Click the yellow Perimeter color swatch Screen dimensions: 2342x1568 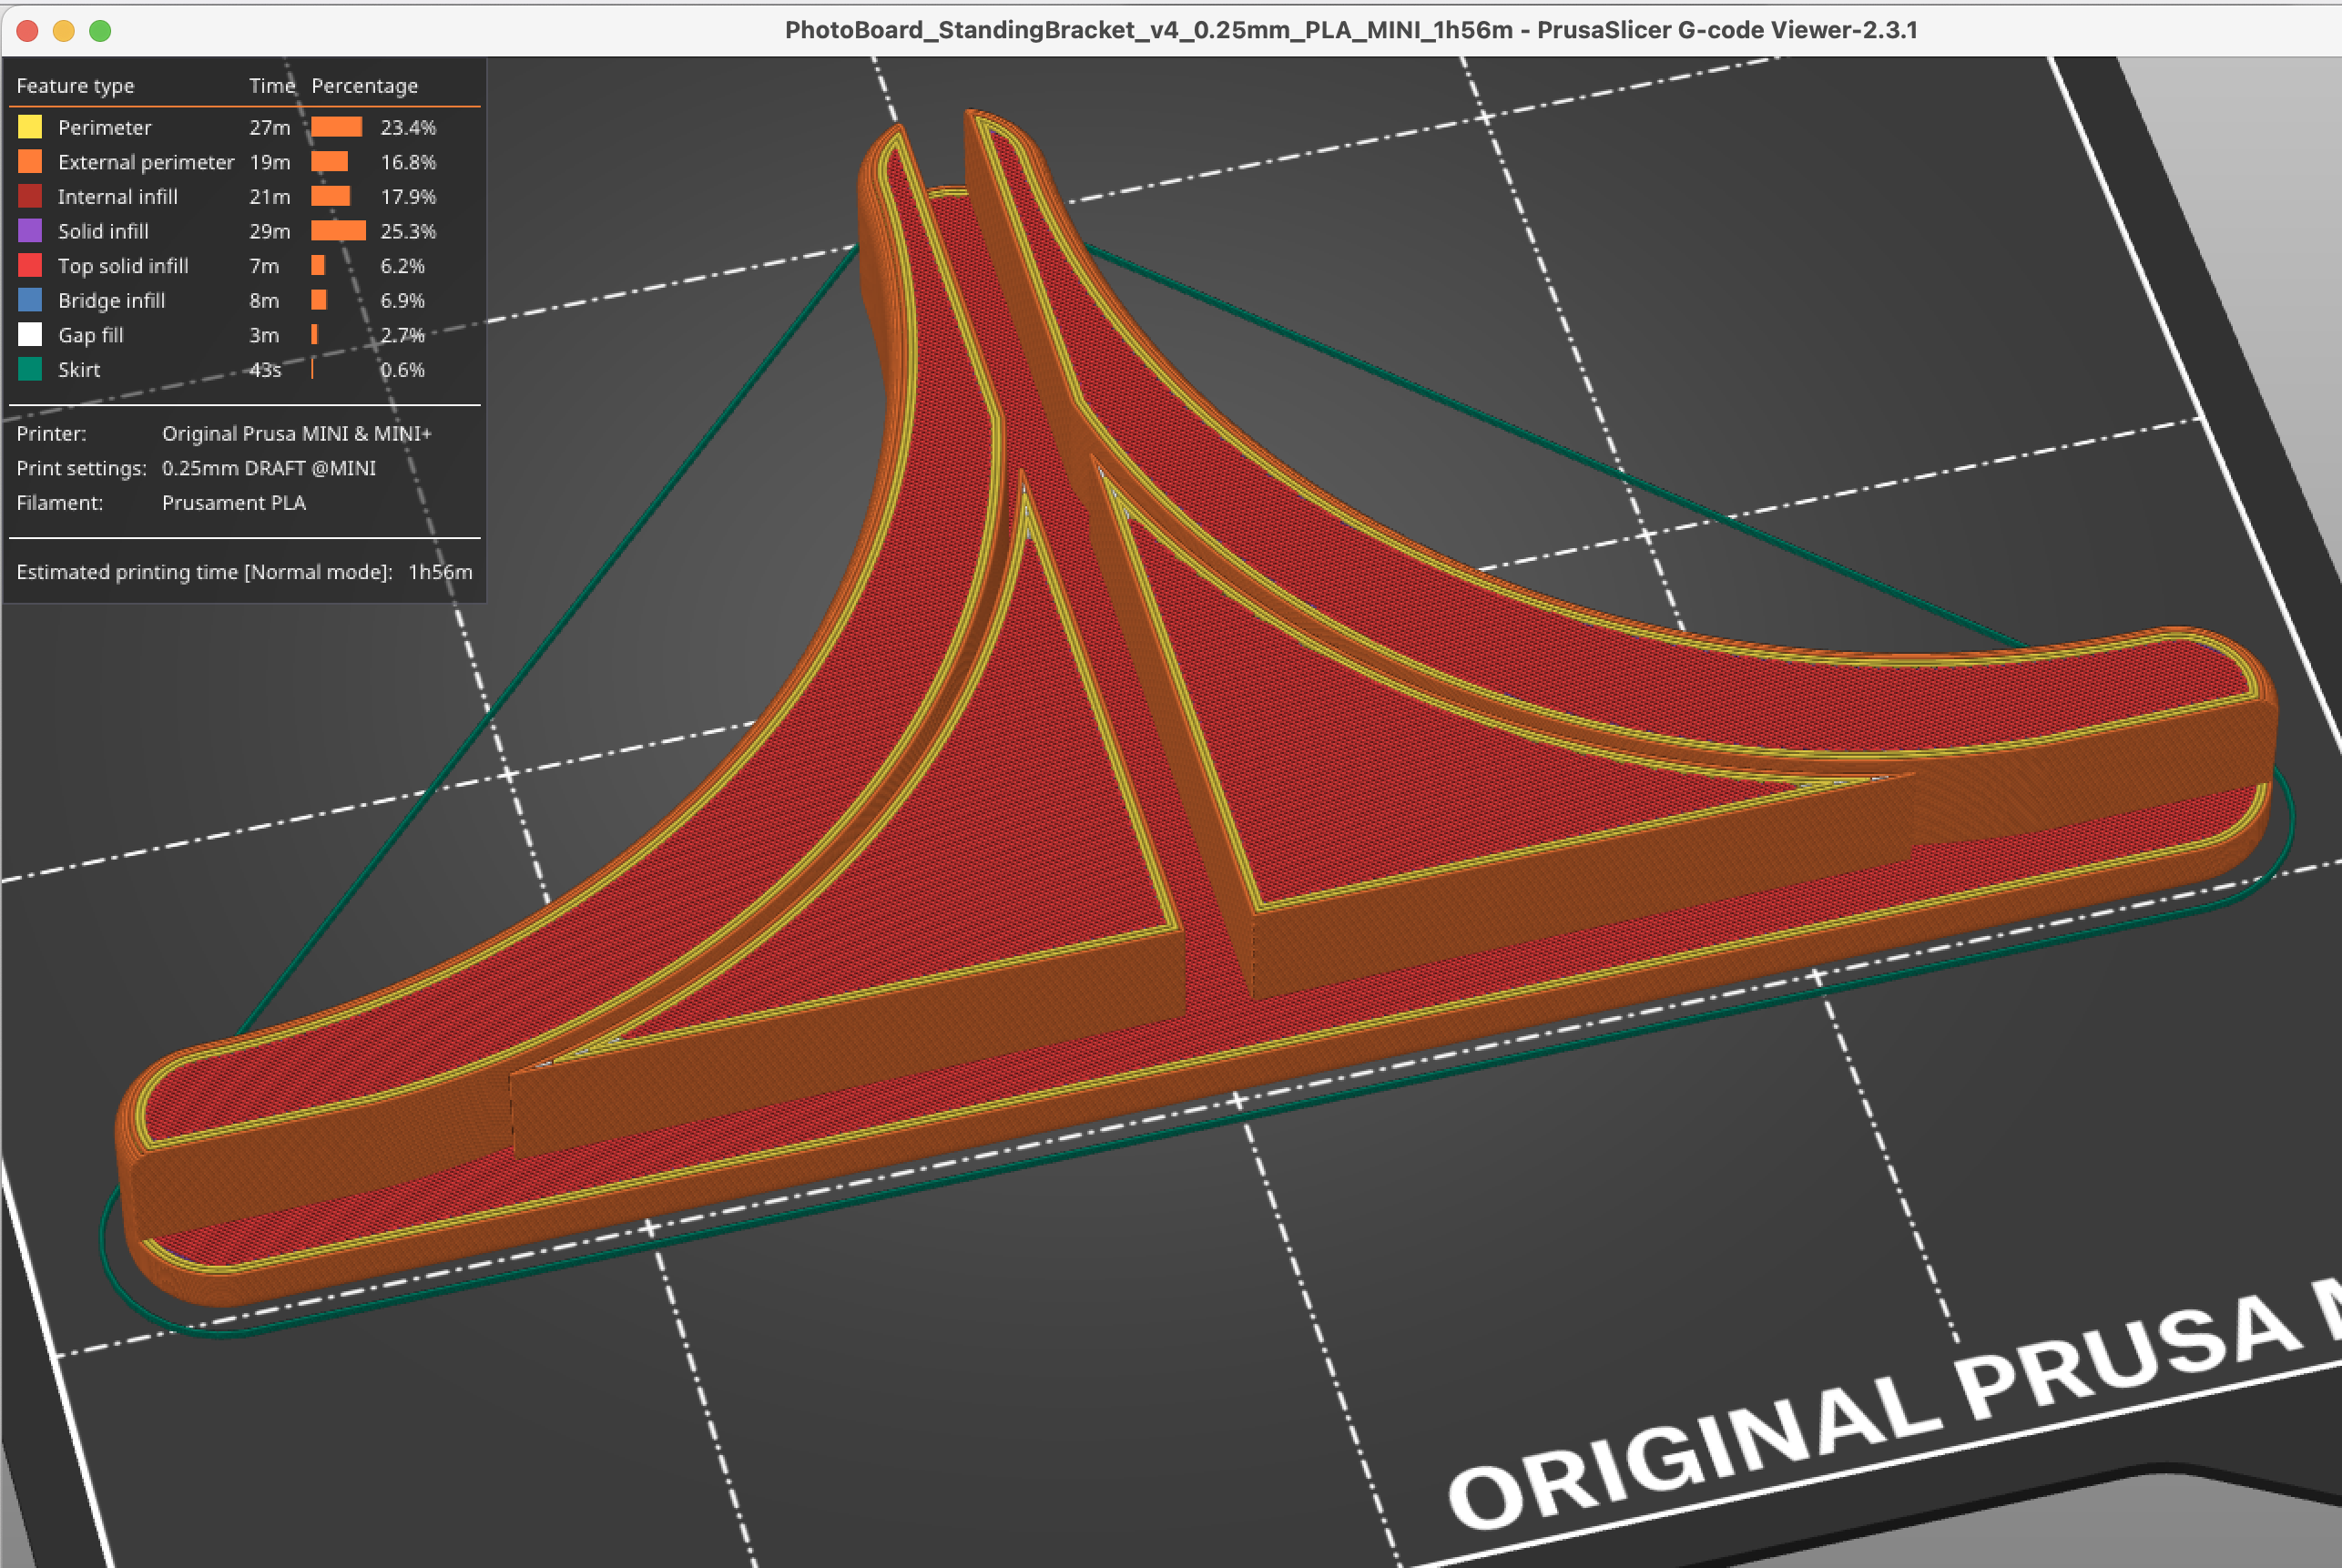click(x=30, y=127)
